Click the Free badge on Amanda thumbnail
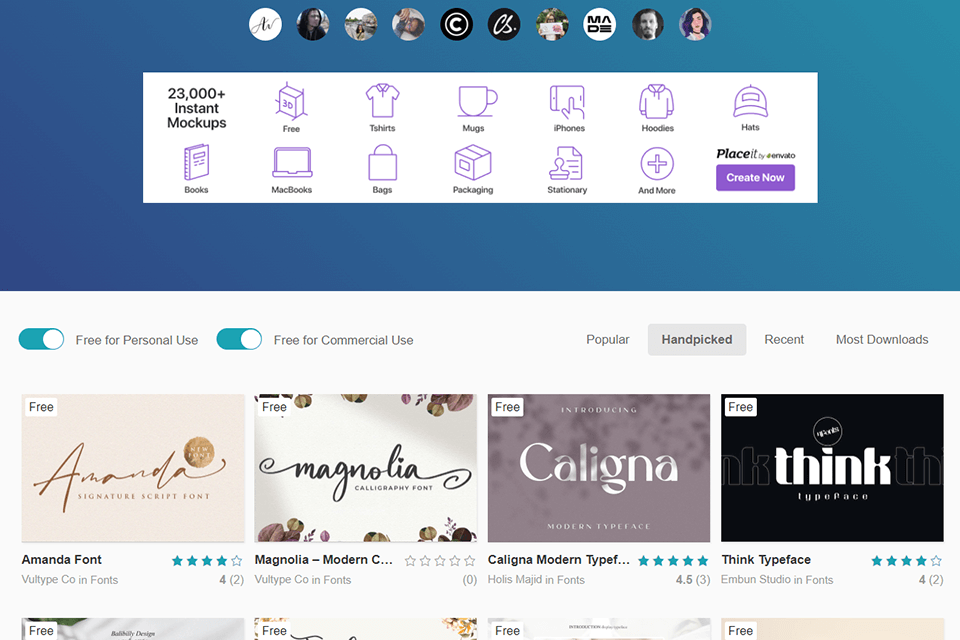This screenshot has width=960, height=640. coord(41,407)
